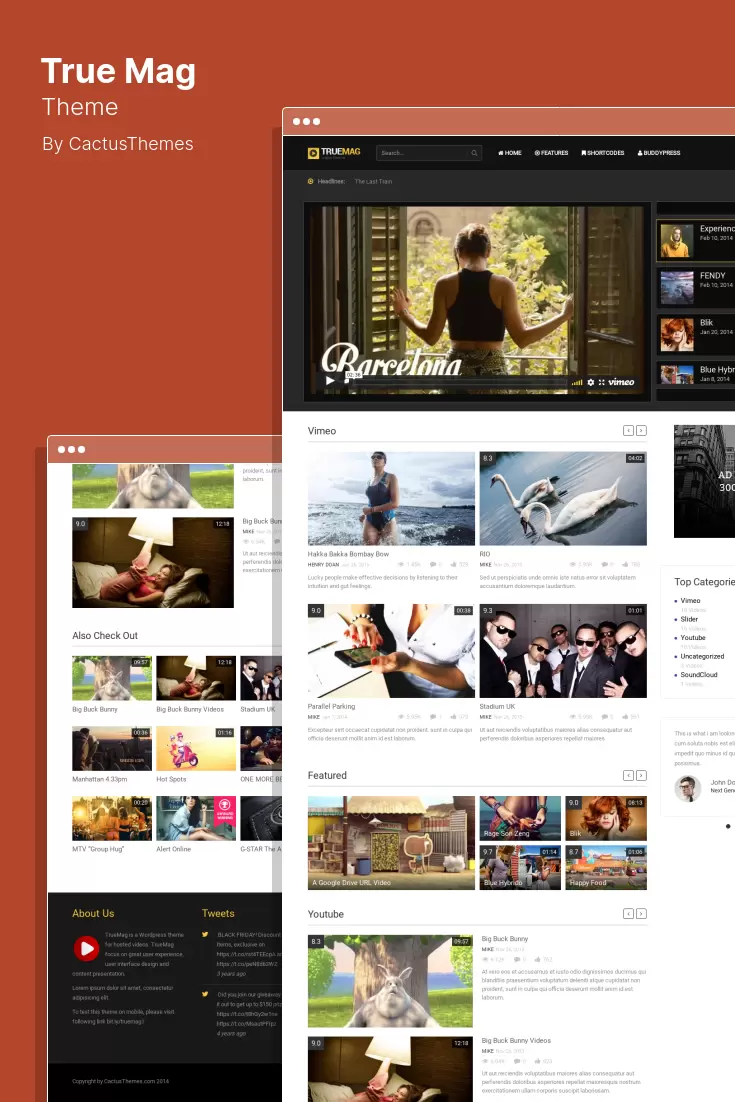Screen dimensions: 735x1102
Task: Open video player settings gear
Action: click(x=591, y=382)
